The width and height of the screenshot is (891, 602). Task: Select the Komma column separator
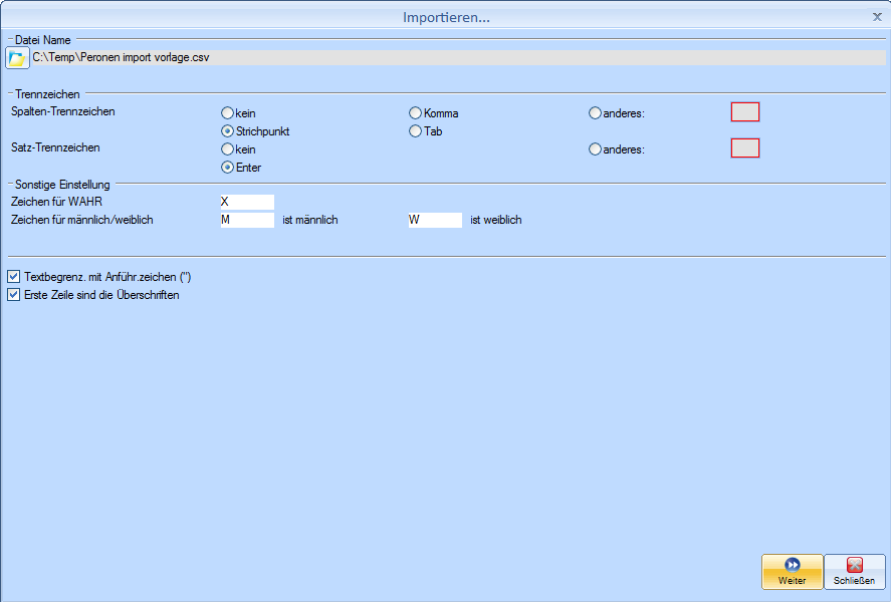[415, 113]
